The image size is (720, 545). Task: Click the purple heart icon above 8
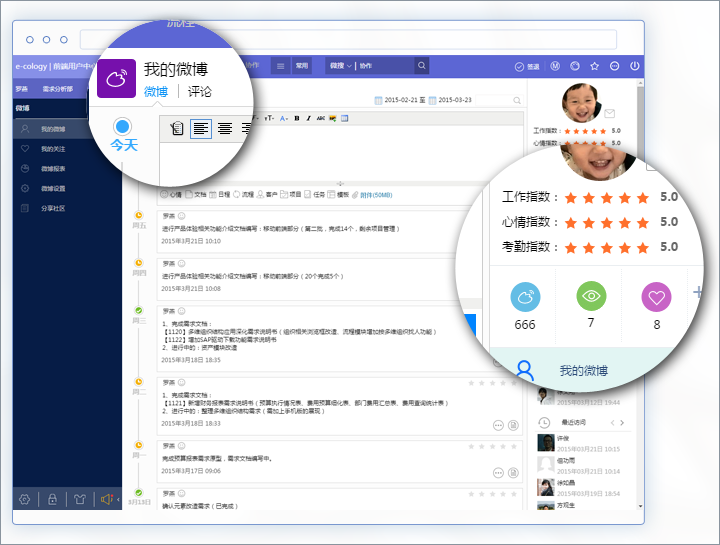(657, 298)
